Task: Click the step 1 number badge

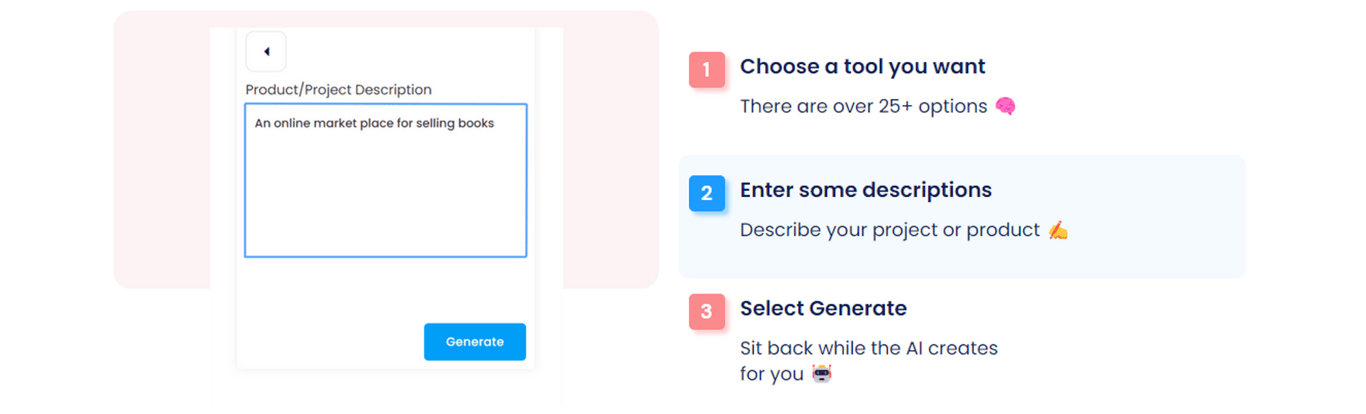Action: coord(706,70)
